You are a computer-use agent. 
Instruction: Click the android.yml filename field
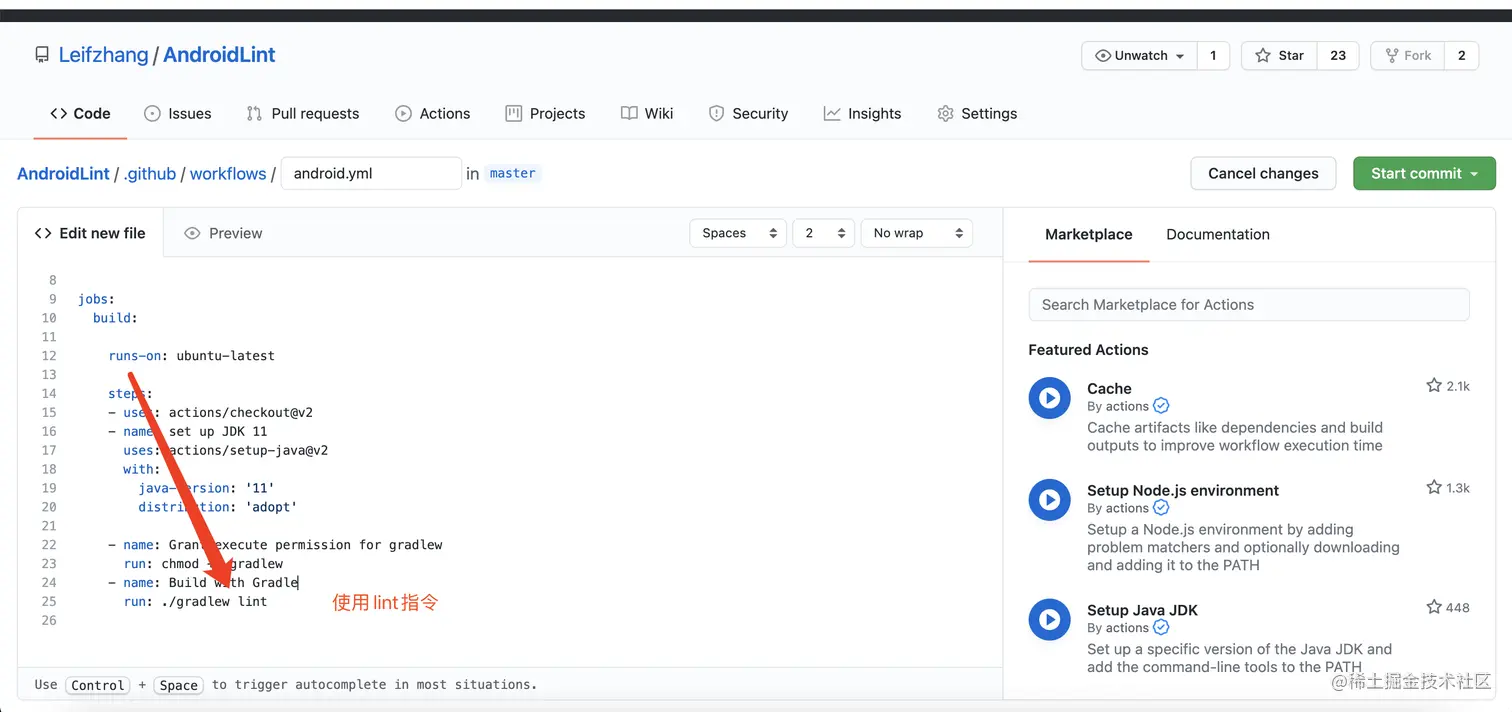[x=371, y=173]
